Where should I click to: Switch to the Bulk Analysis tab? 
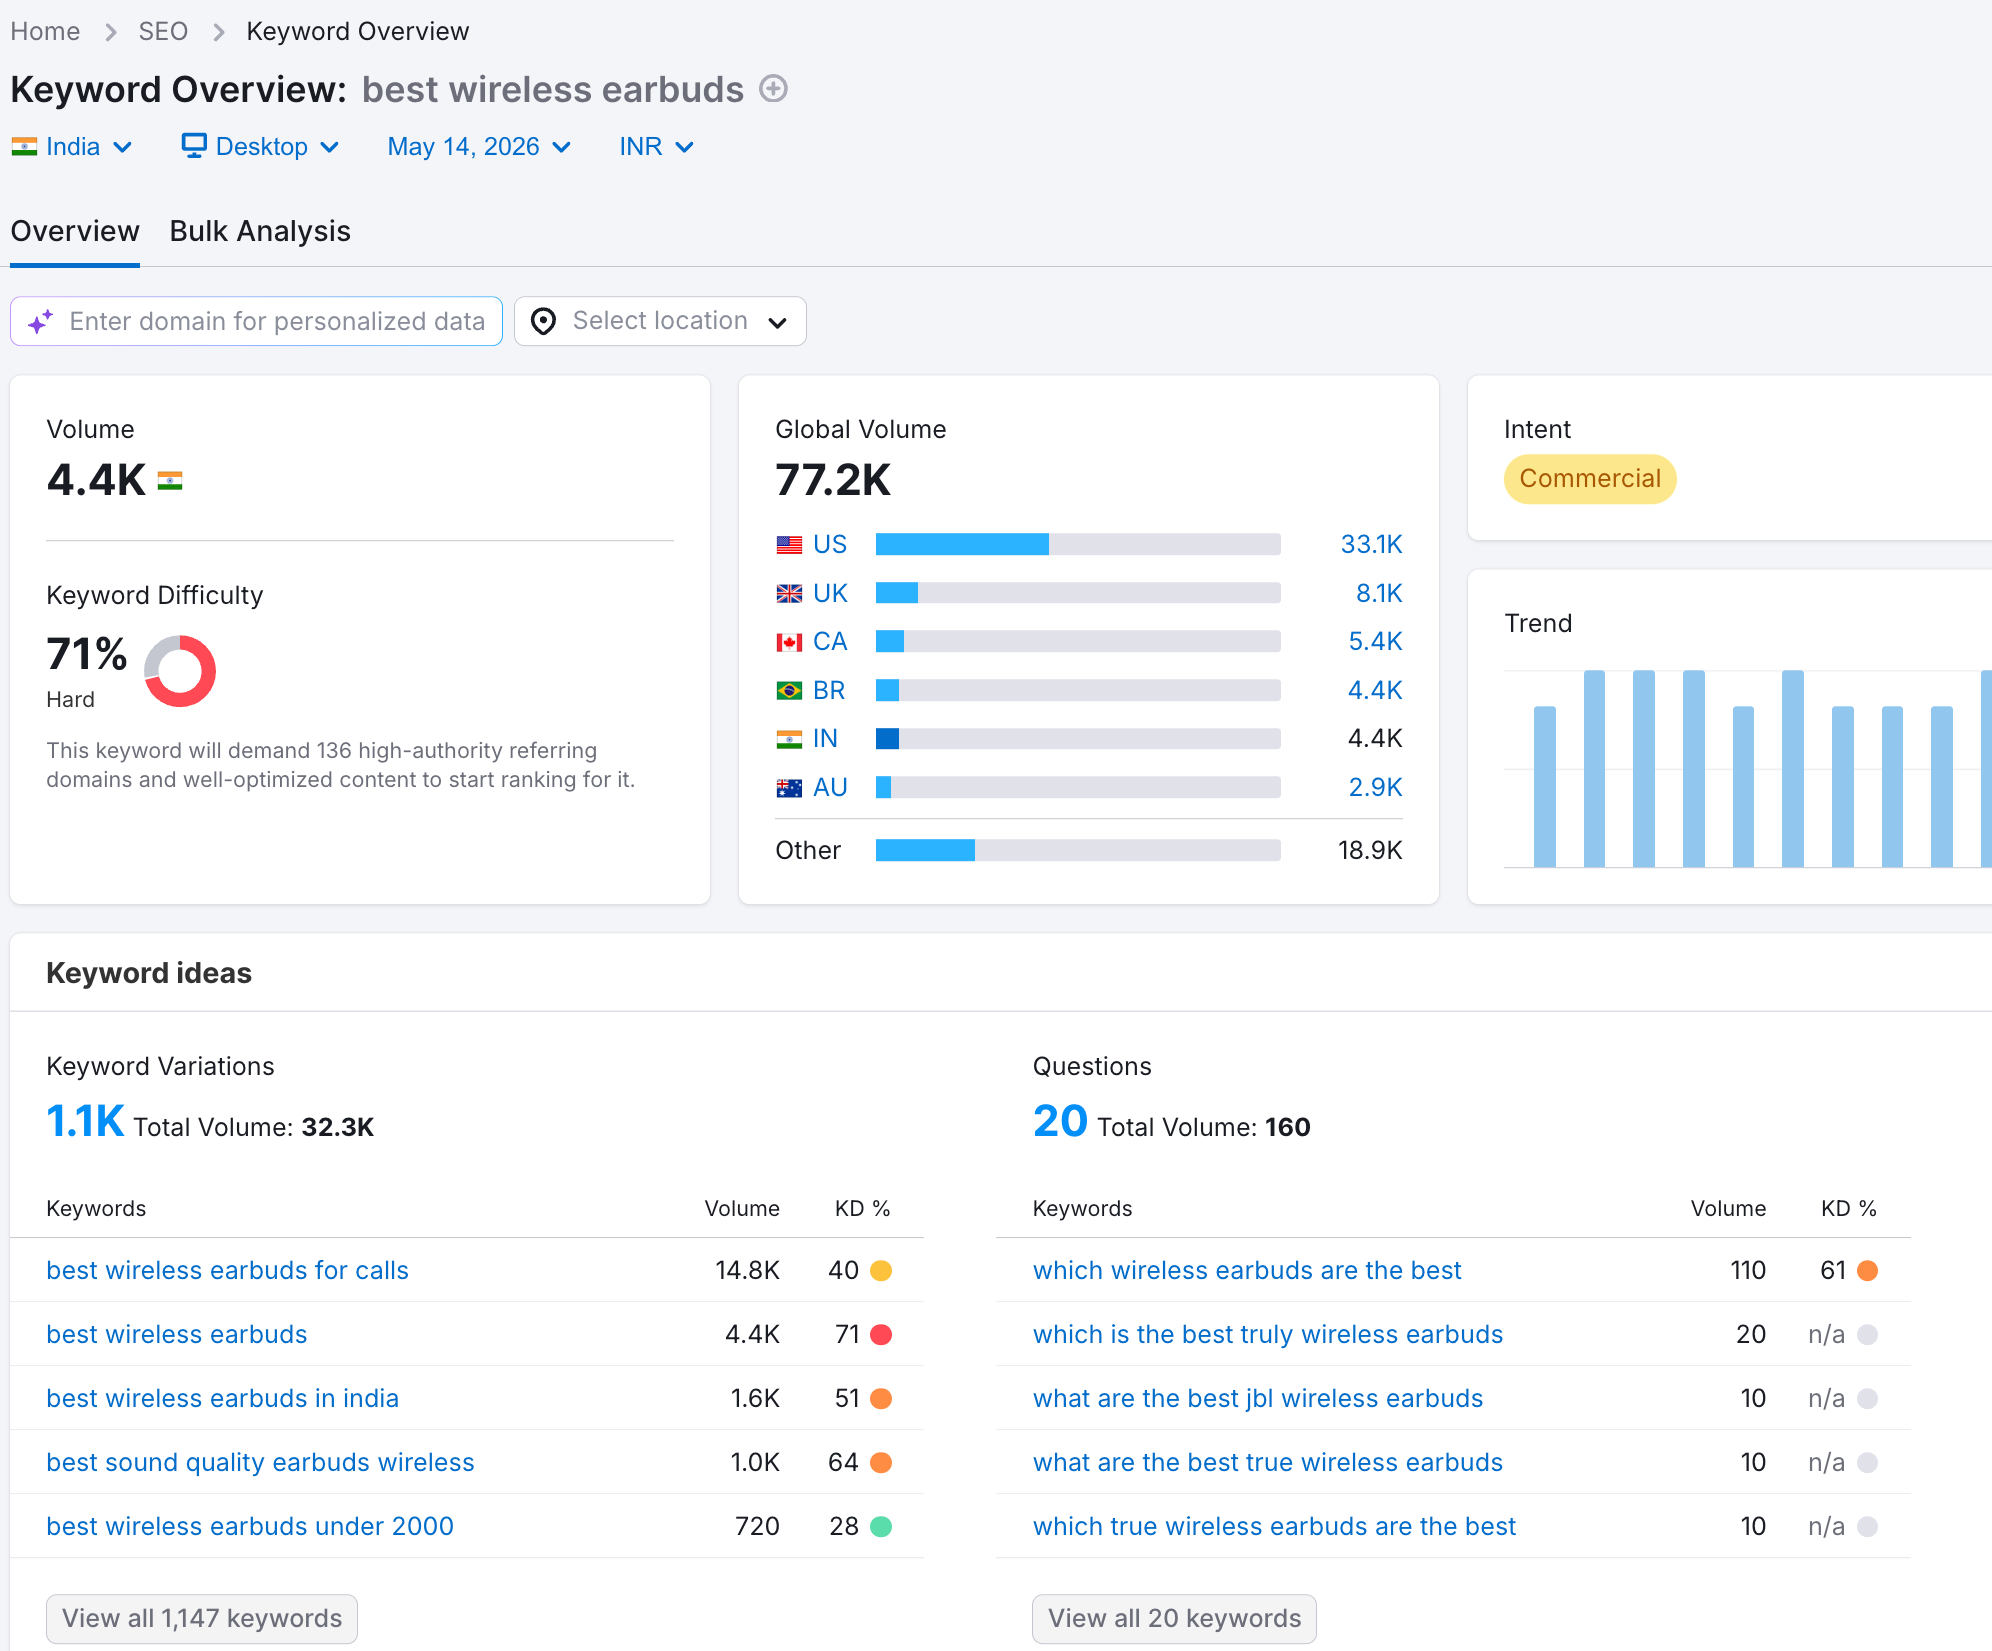[x=260, y=232]
